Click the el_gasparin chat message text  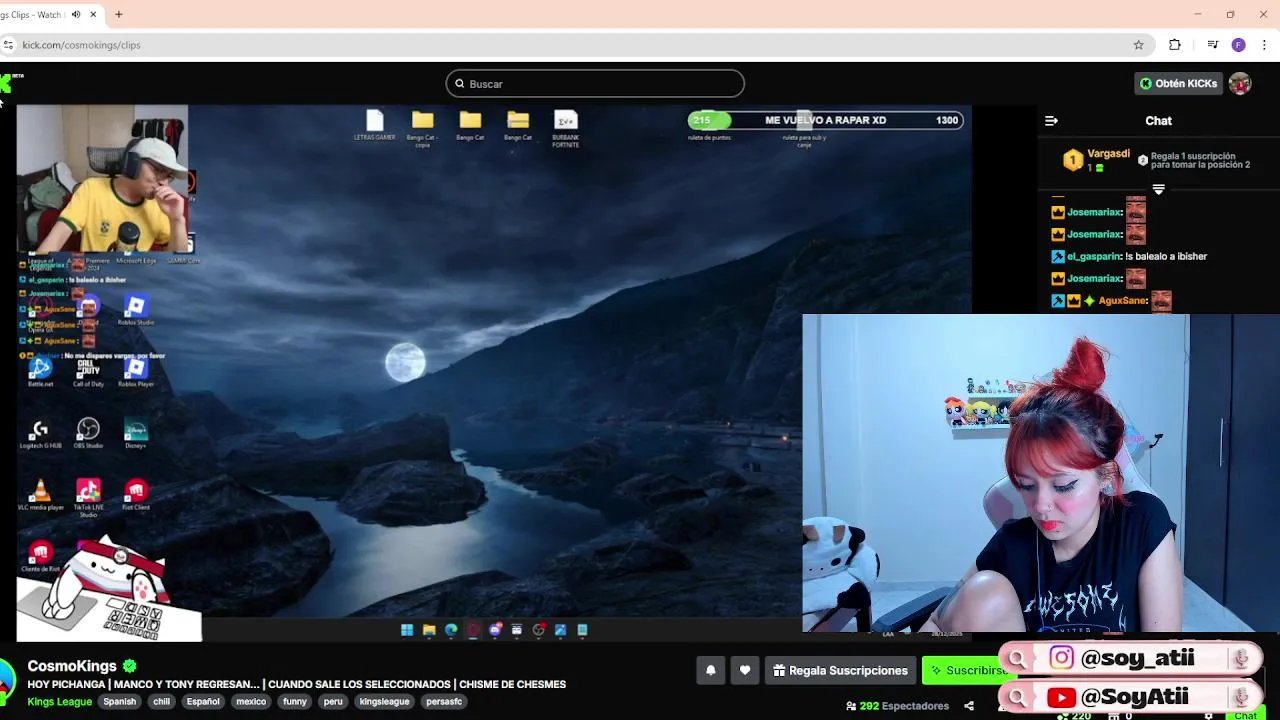1166,256
